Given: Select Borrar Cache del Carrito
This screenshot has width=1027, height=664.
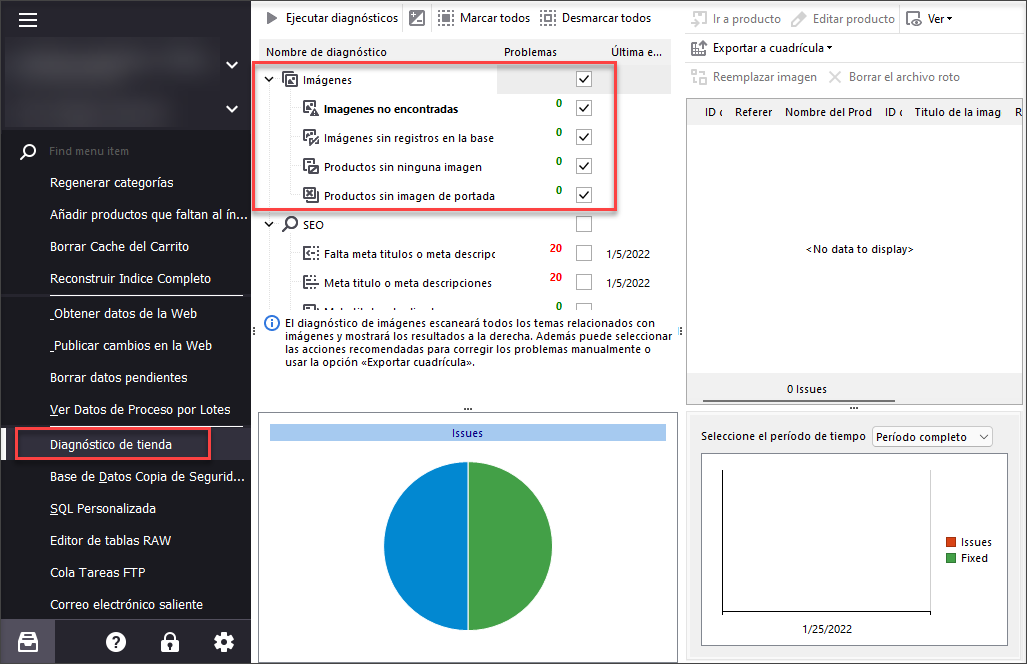Looking at the screenshot, I should pyautogui.click(x=119, y=247).
